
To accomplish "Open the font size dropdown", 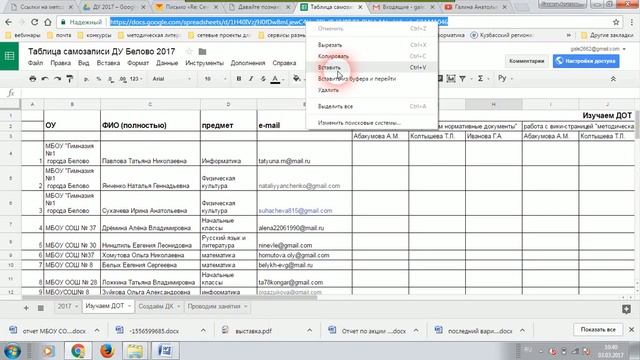I will 215,79.
